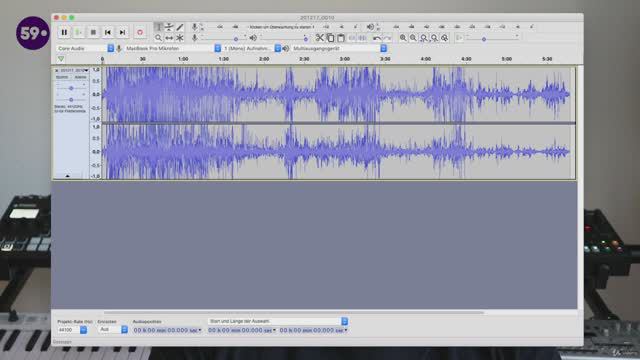Skip to start of the project
The width and height of the screenshot is (640, 360).
108,32
